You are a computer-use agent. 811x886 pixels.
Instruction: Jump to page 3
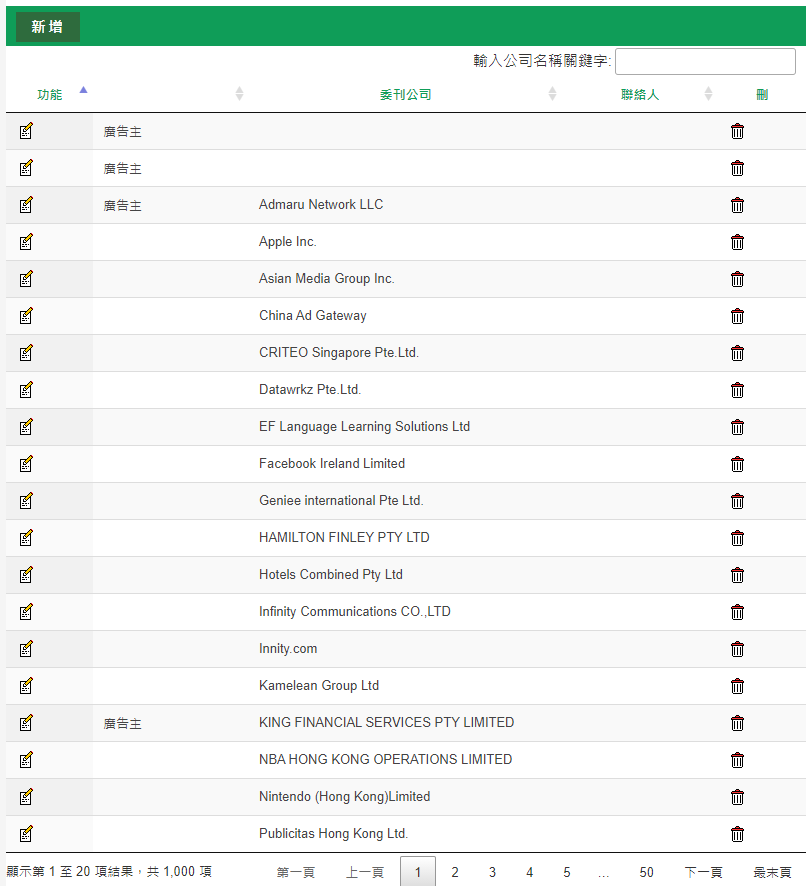coord(492,872)
